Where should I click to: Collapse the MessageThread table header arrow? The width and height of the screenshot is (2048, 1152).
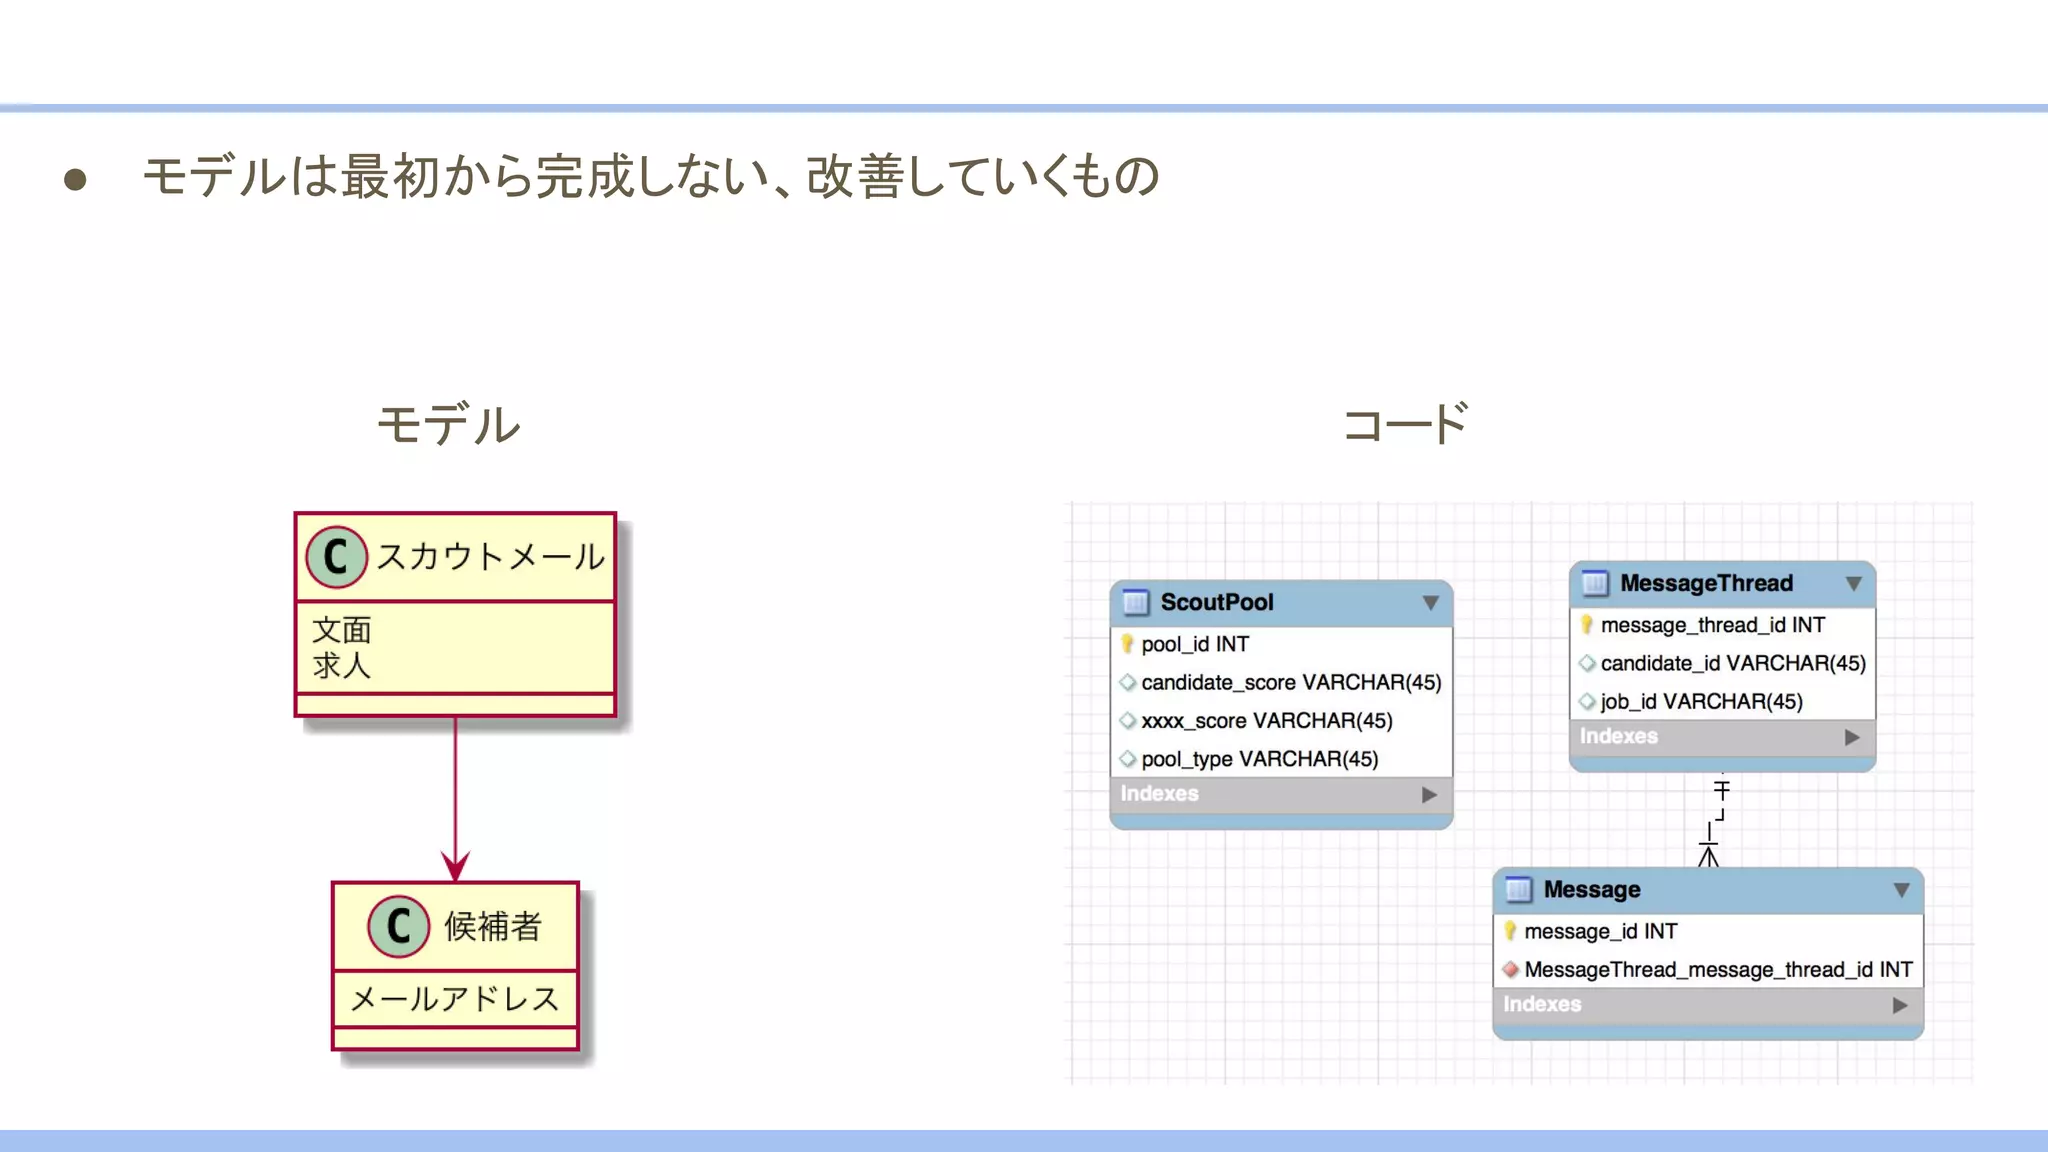1853,584
